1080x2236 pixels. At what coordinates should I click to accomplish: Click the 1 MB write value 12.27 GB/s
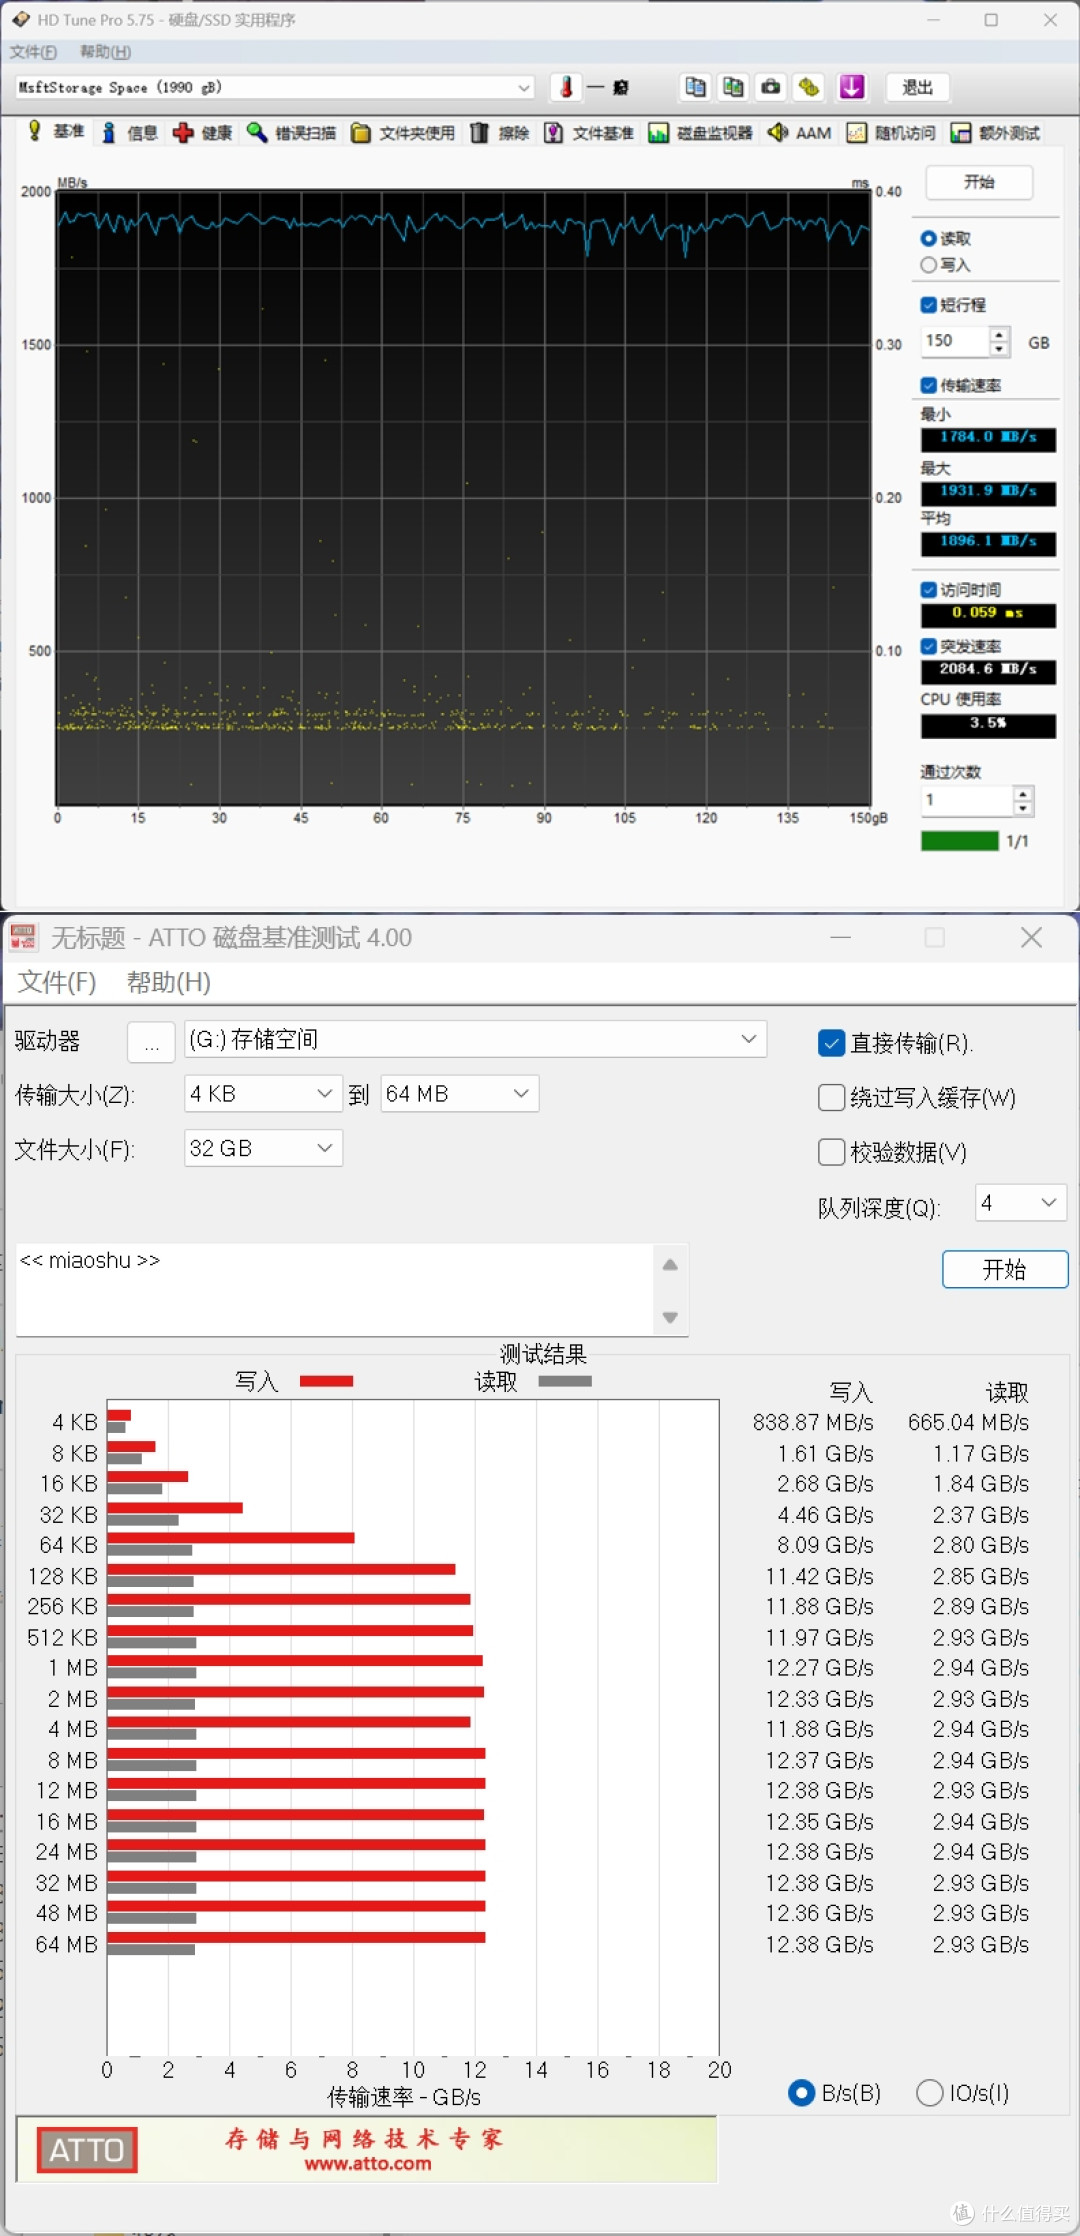(819, 1668)
